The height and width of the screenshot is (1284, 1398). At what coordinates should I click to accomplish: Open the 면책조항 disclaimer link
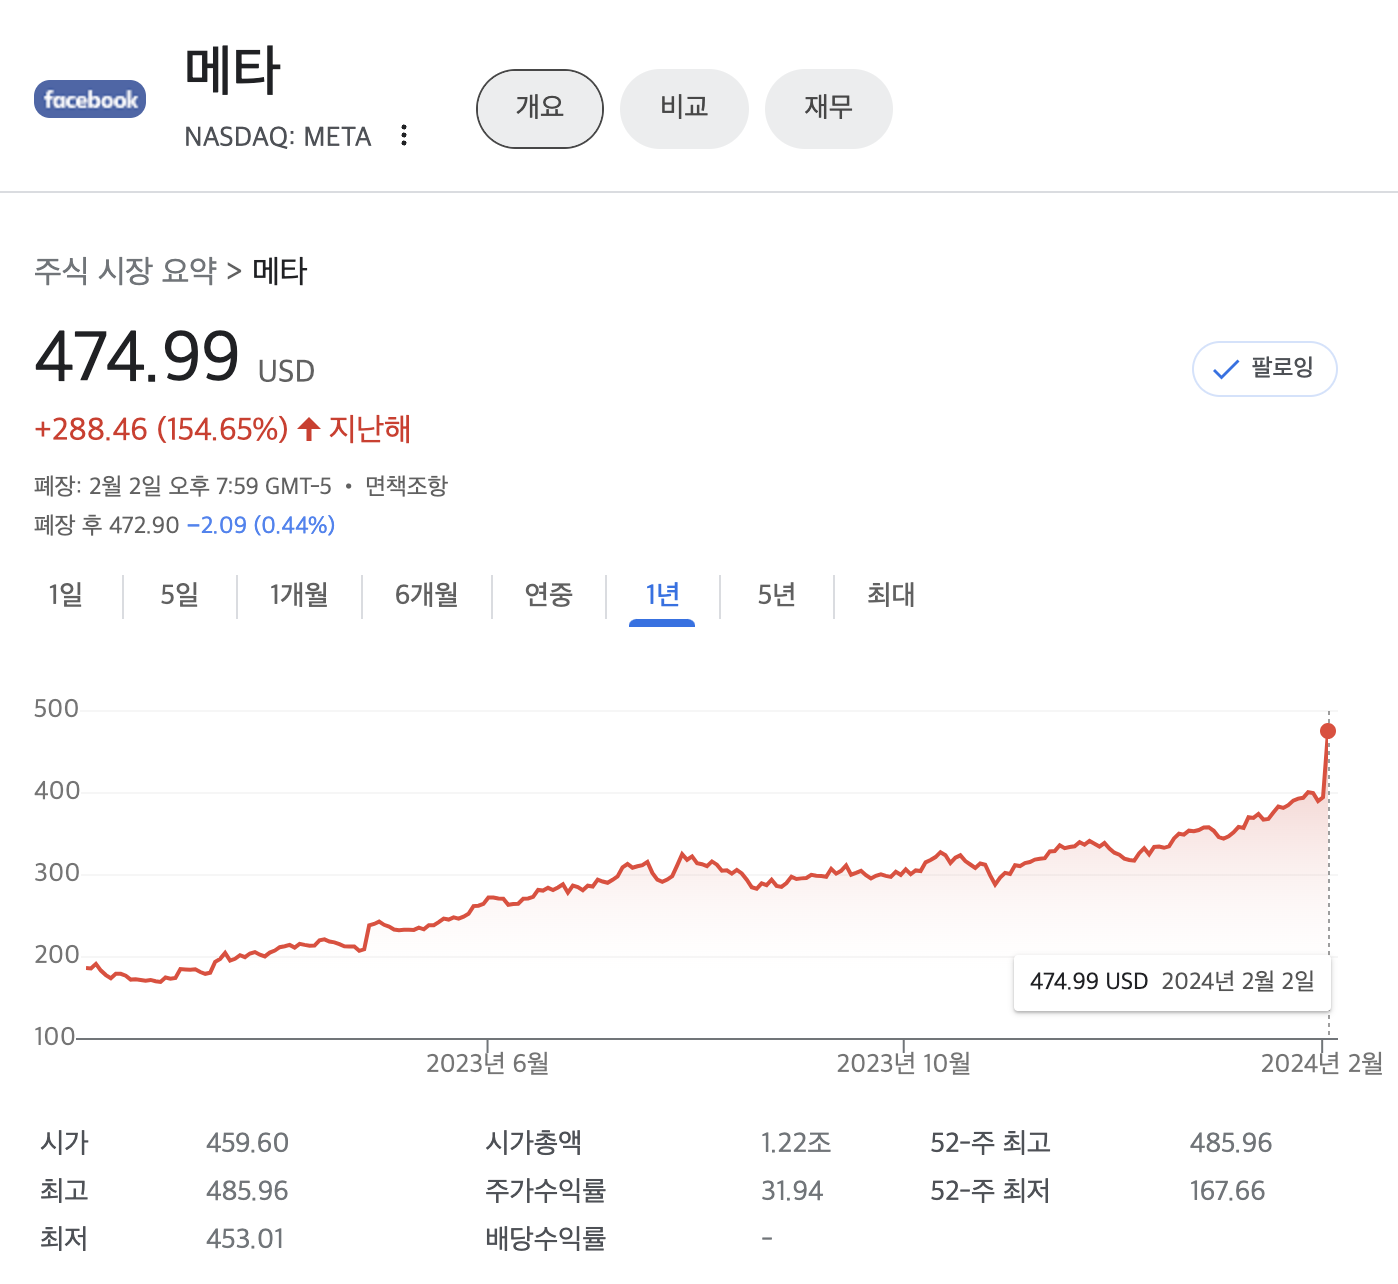pos(406,486)
